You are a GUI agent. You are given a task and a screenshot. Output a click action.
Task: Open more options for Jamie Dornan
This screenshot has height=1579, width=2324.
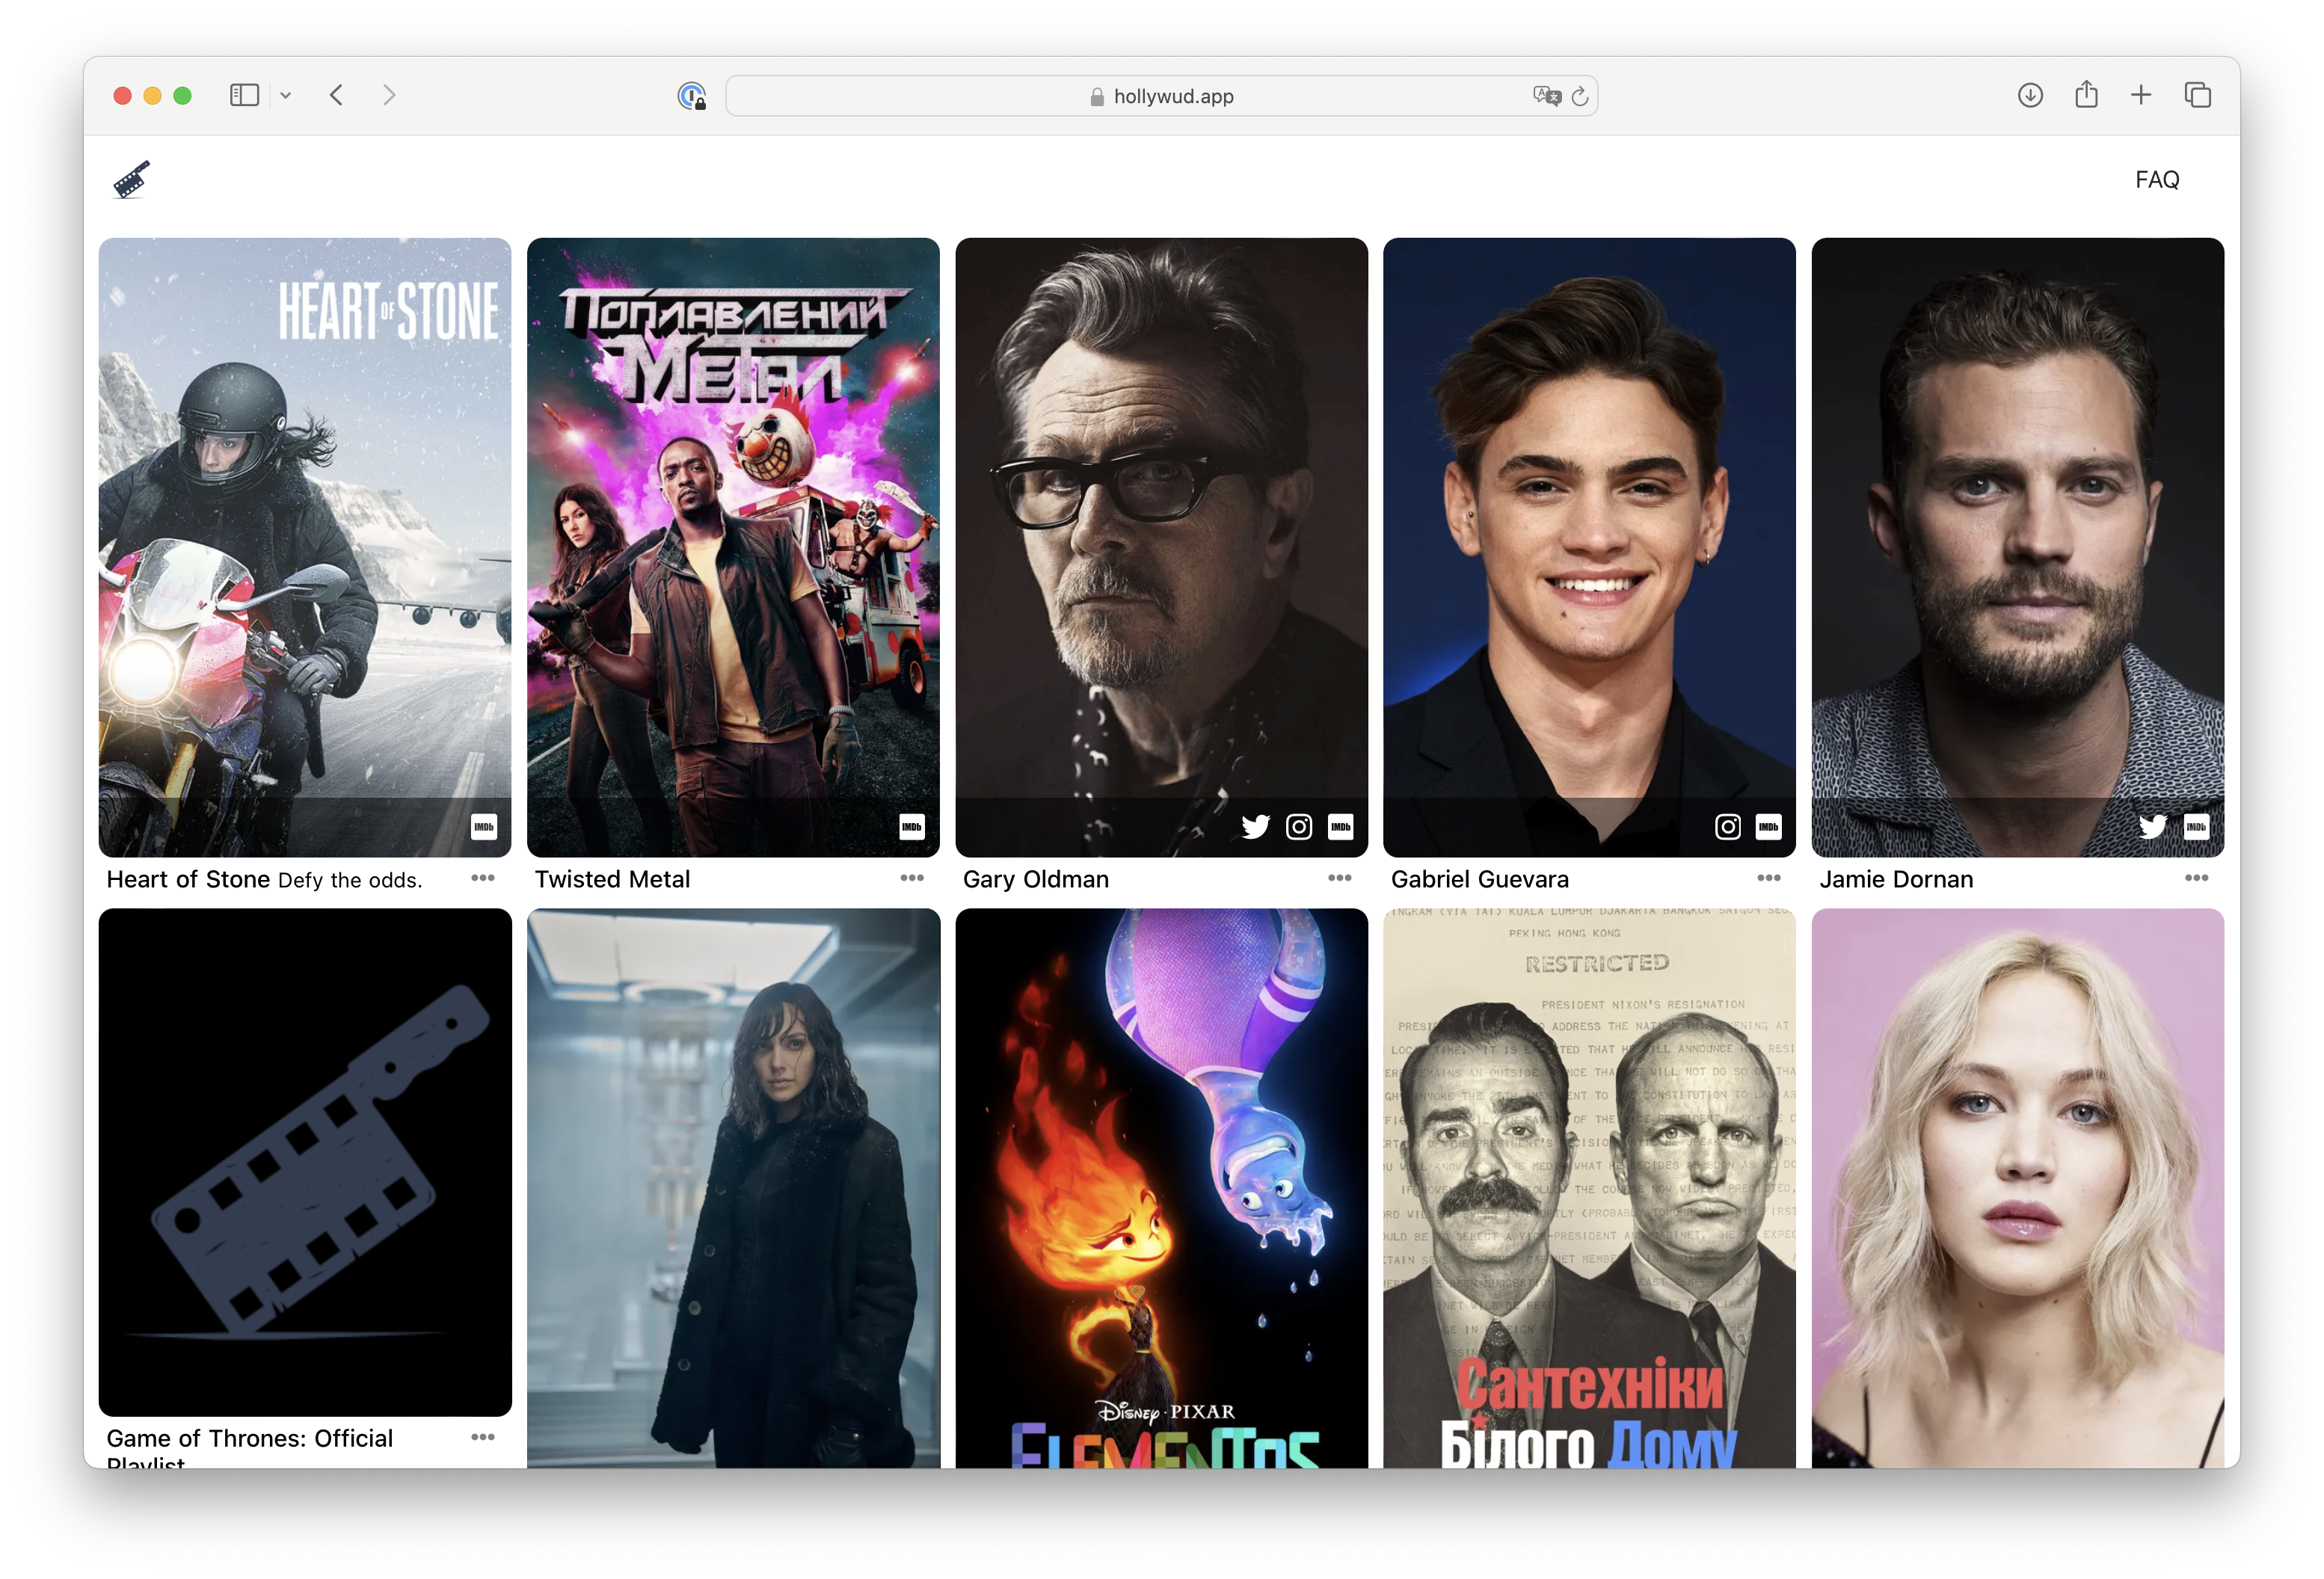(x=2196, y=878)
